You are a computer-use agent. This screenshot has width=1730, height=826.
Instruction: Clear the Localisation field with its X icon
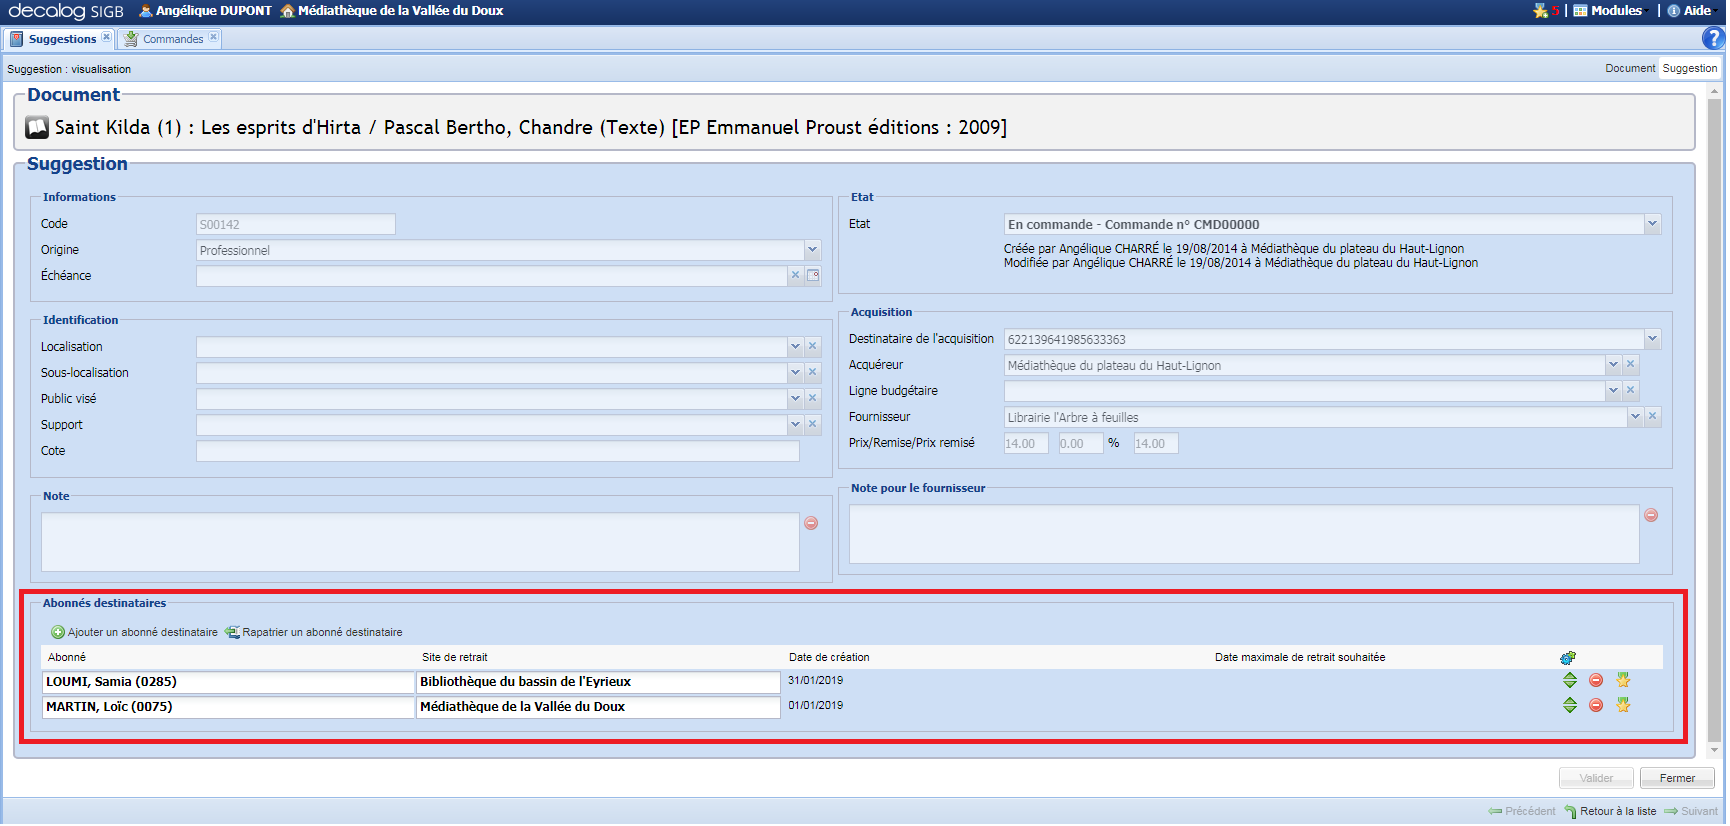click(x=813, y=347)
